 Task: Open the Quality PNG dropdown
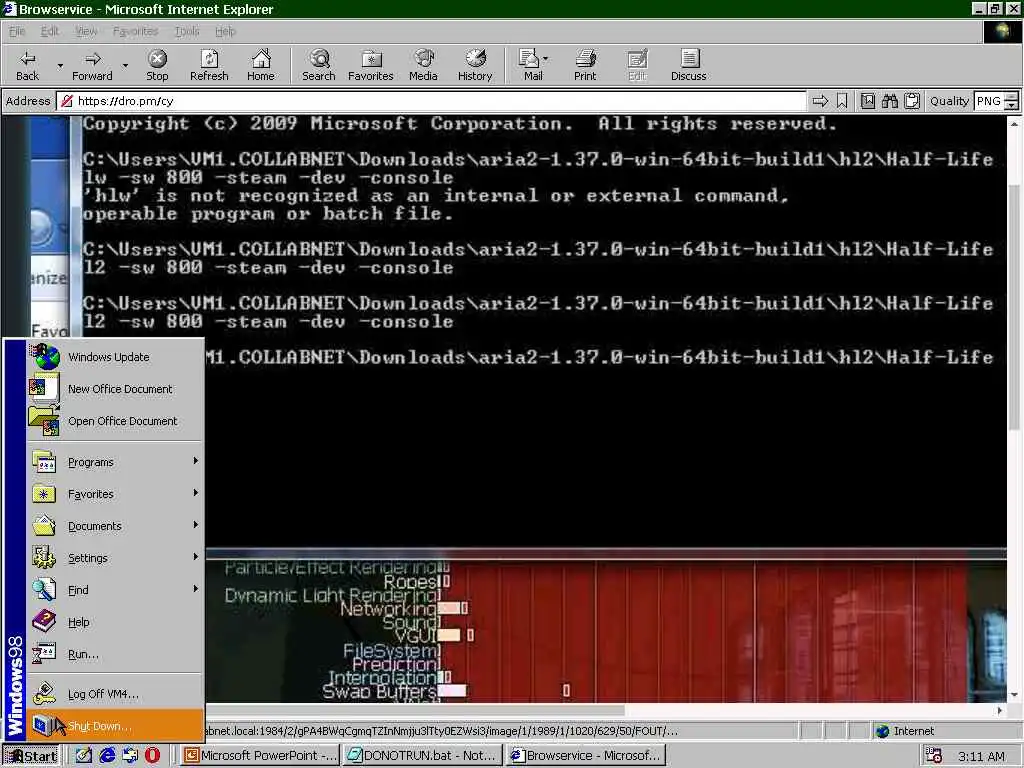pos(1011,101)
